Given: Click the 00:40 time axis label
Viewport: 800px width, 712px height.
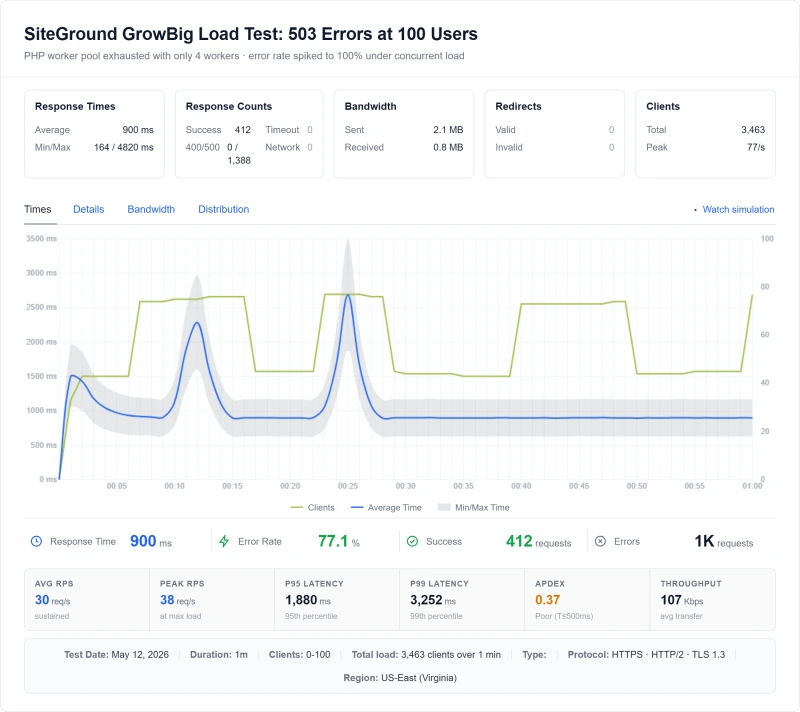Looking at the screenshot, I should tap(521, 486).
